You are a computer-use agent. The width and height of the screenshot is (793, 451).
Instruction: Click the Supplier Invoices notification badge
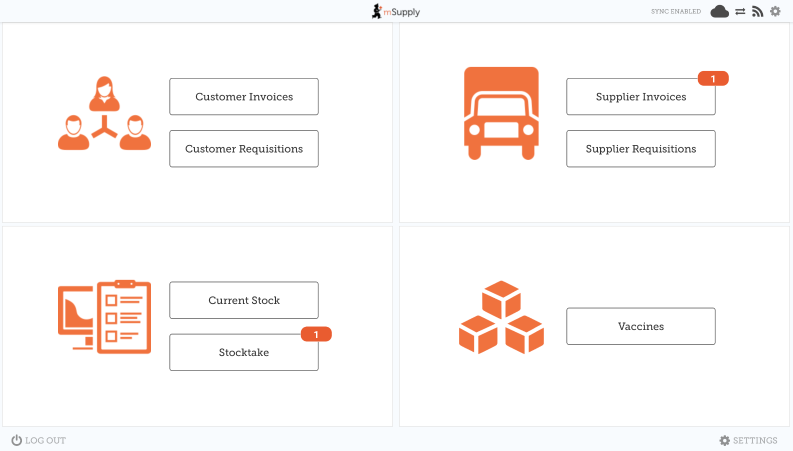point(713,79)
